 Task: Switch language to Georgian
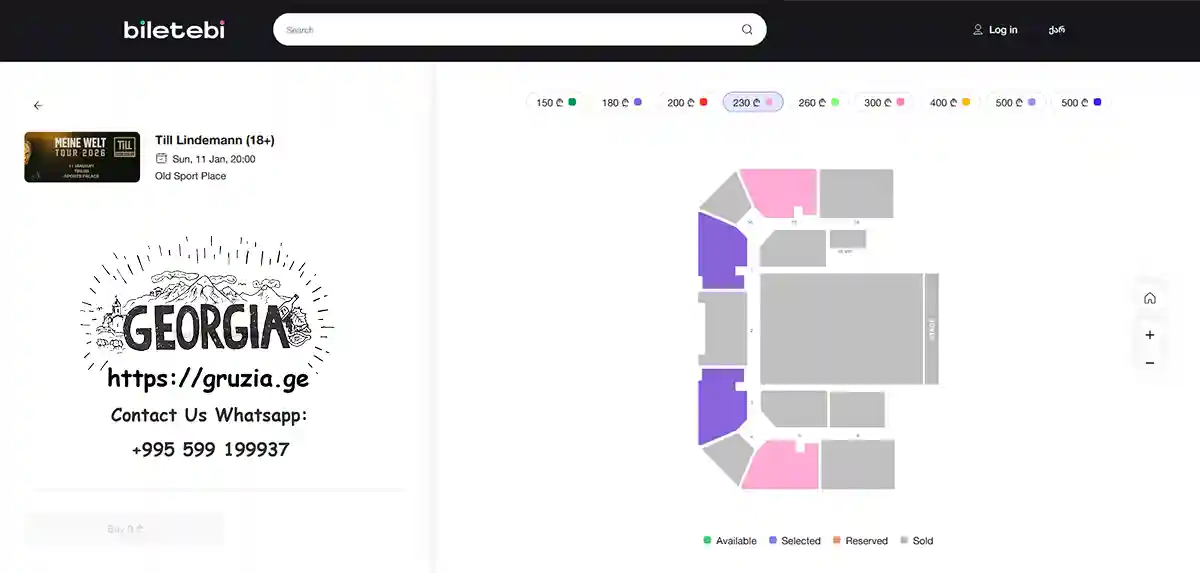(x=1056, y=30)
